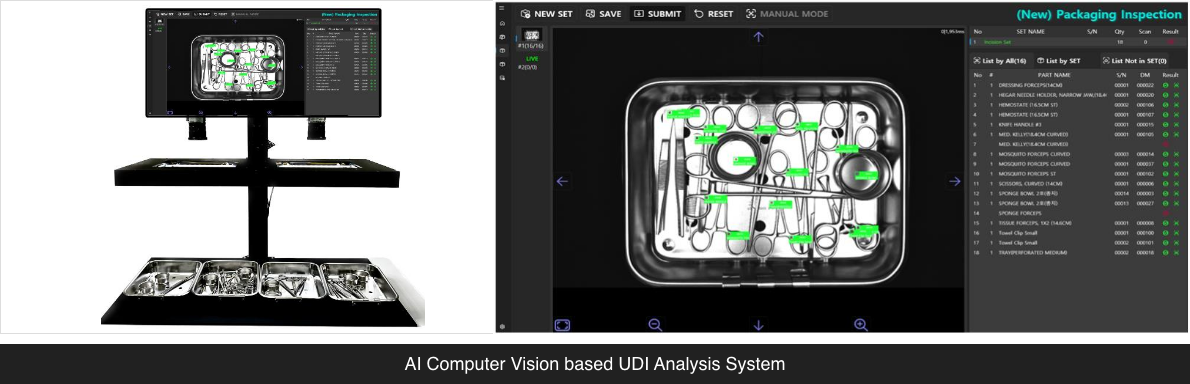Fit tray image to screen icon

[x=562, y=325]
